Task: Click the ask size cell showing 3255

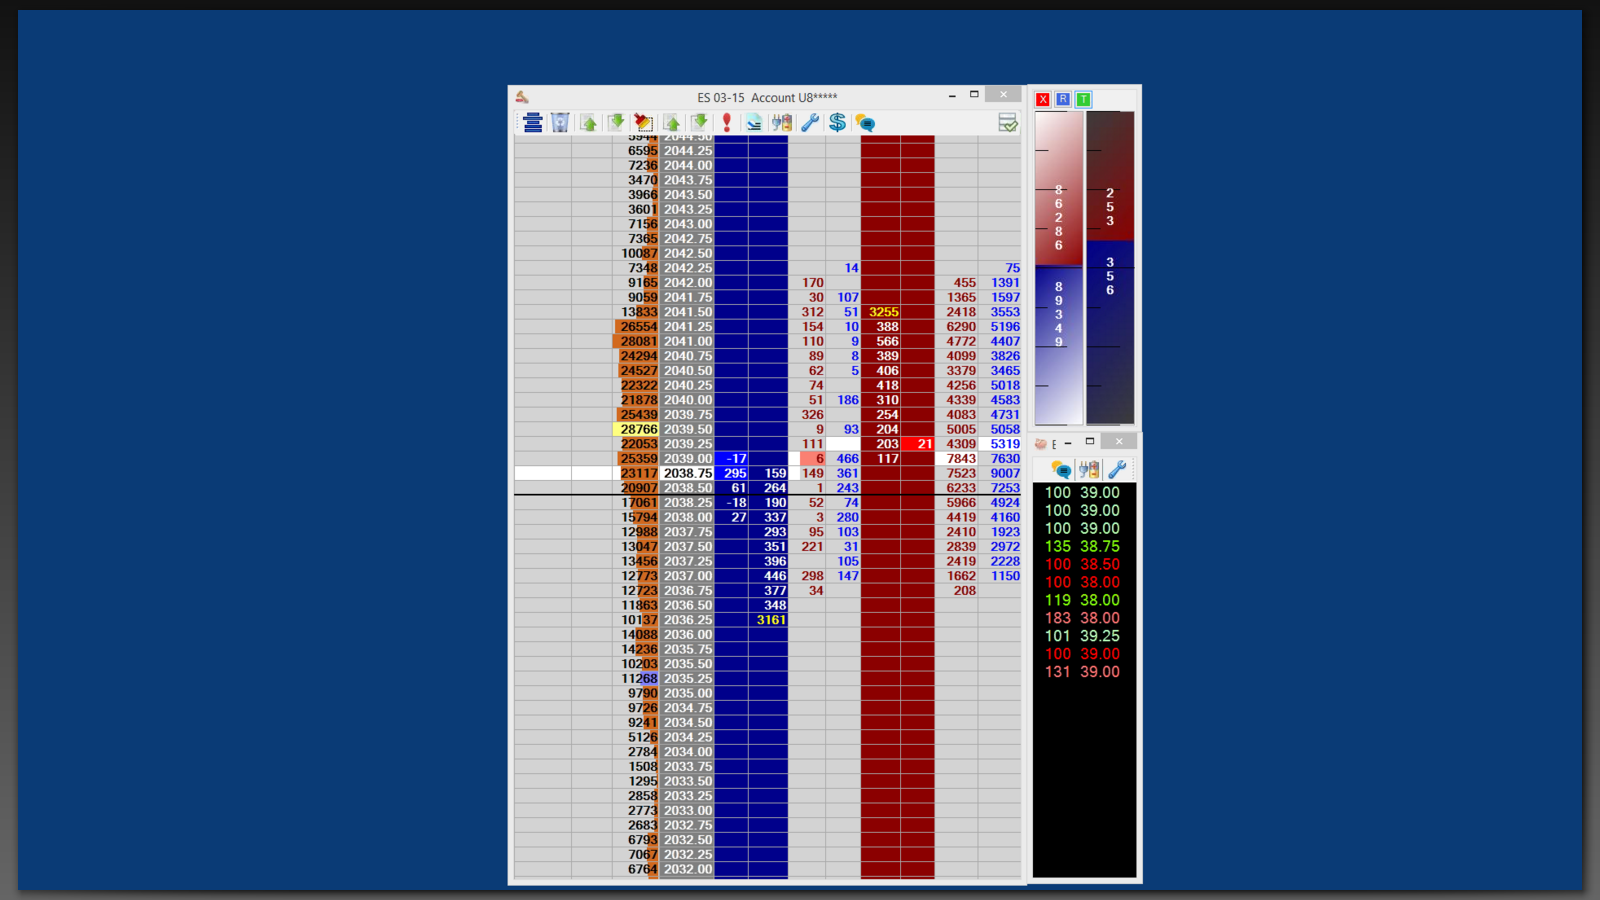Action: [881, 312]
